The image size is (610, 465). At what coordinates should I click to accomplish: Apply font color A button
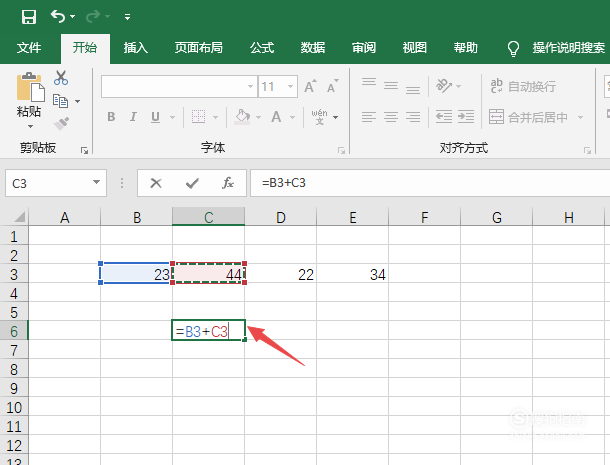[276, 117]
